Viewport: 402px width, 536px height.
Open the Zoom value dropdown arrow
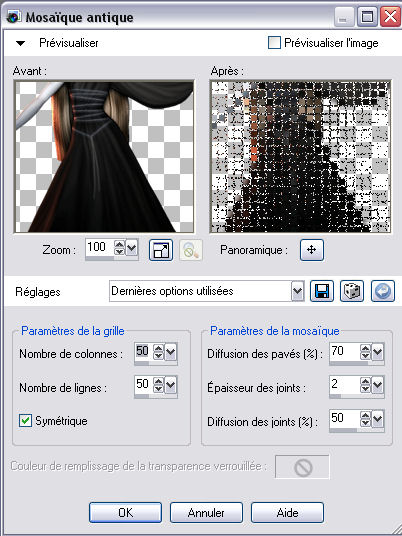tap(132, 248)
